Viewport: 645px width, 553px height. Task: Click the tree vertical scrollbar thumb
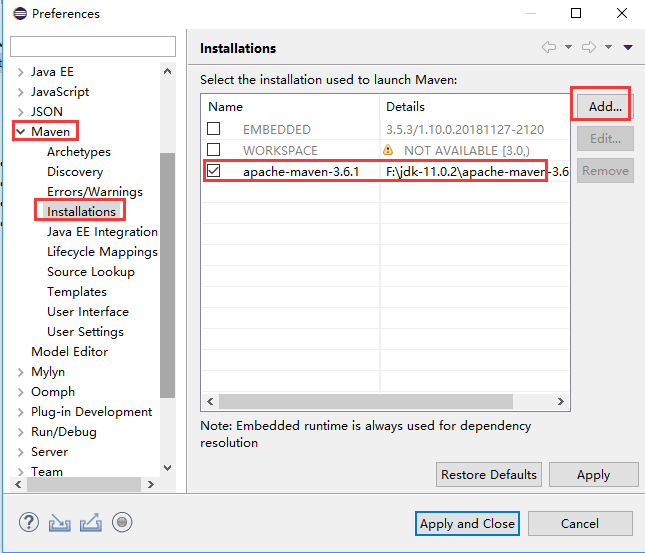(167, 275)
